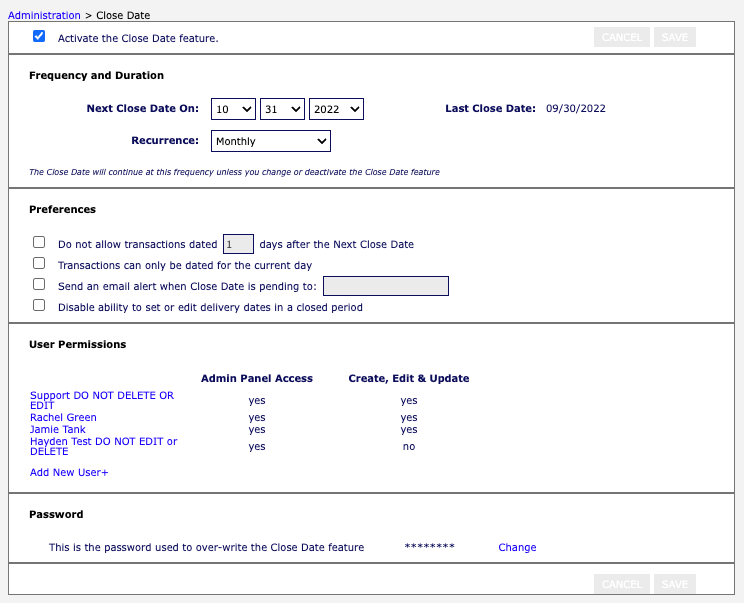Viewport: 744px width, 603px height.
Task: Click Change password link
Action: tap(517, 548)
